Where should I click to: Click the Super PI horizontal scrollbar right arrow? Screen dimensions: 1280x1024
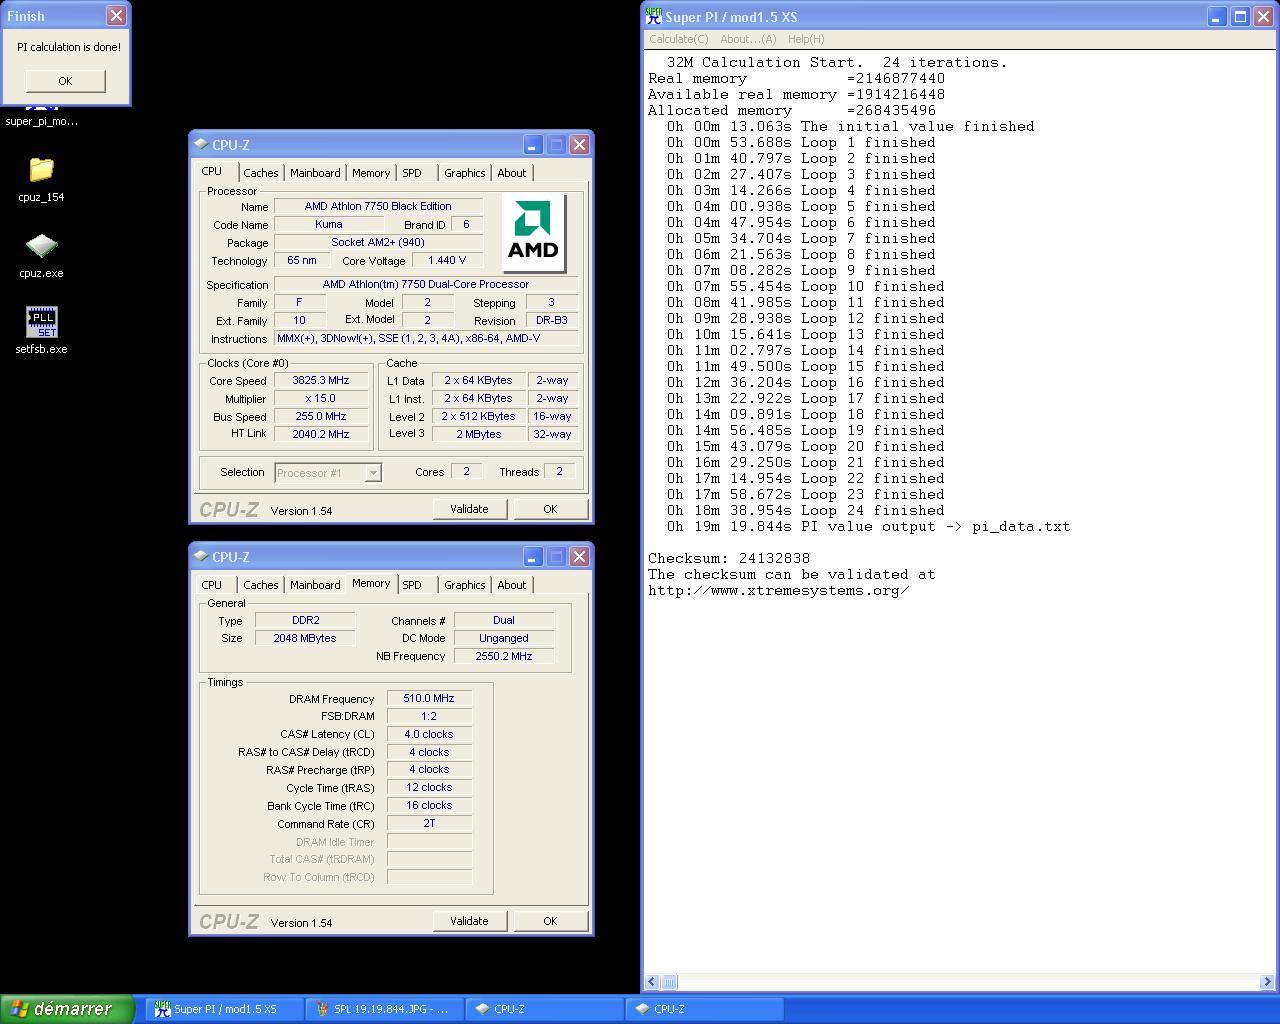click(x=1267, y=982)
